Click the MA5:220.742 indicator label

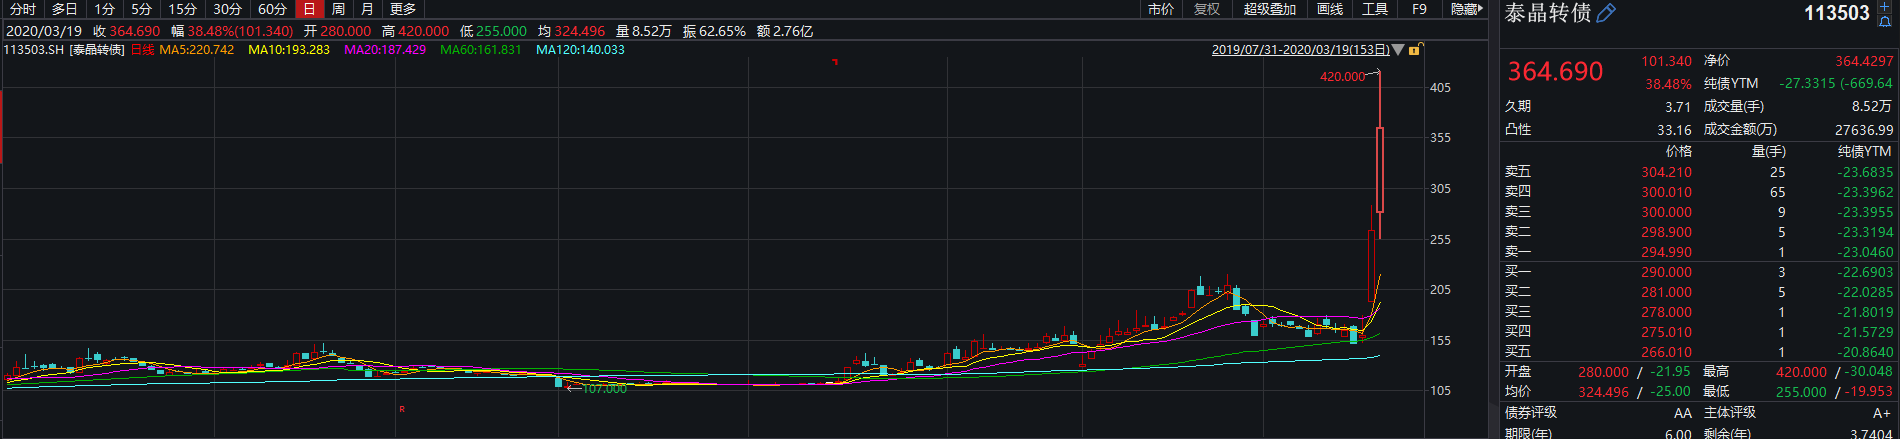(197, 49)
